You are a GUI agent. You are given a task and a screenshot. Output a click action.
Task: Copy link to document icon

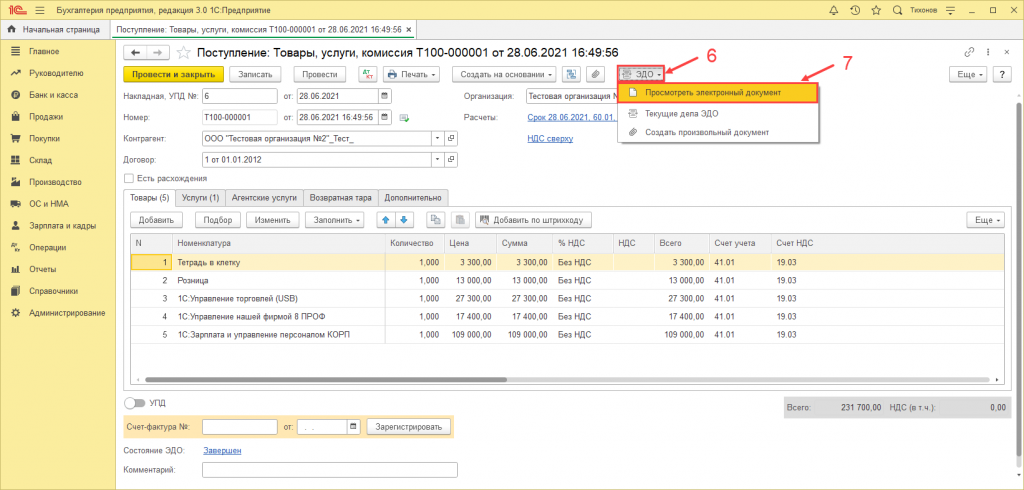point(968,53)
